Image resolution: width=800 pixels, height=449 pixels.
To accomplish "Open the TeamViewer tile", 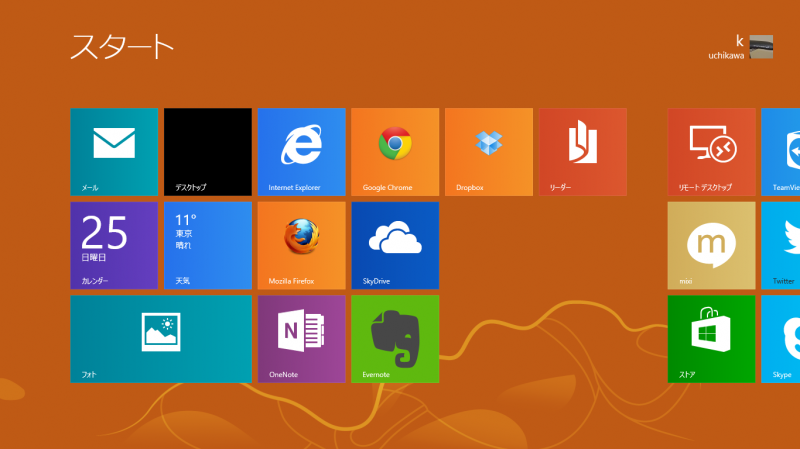I will click(x=781, y=152).
